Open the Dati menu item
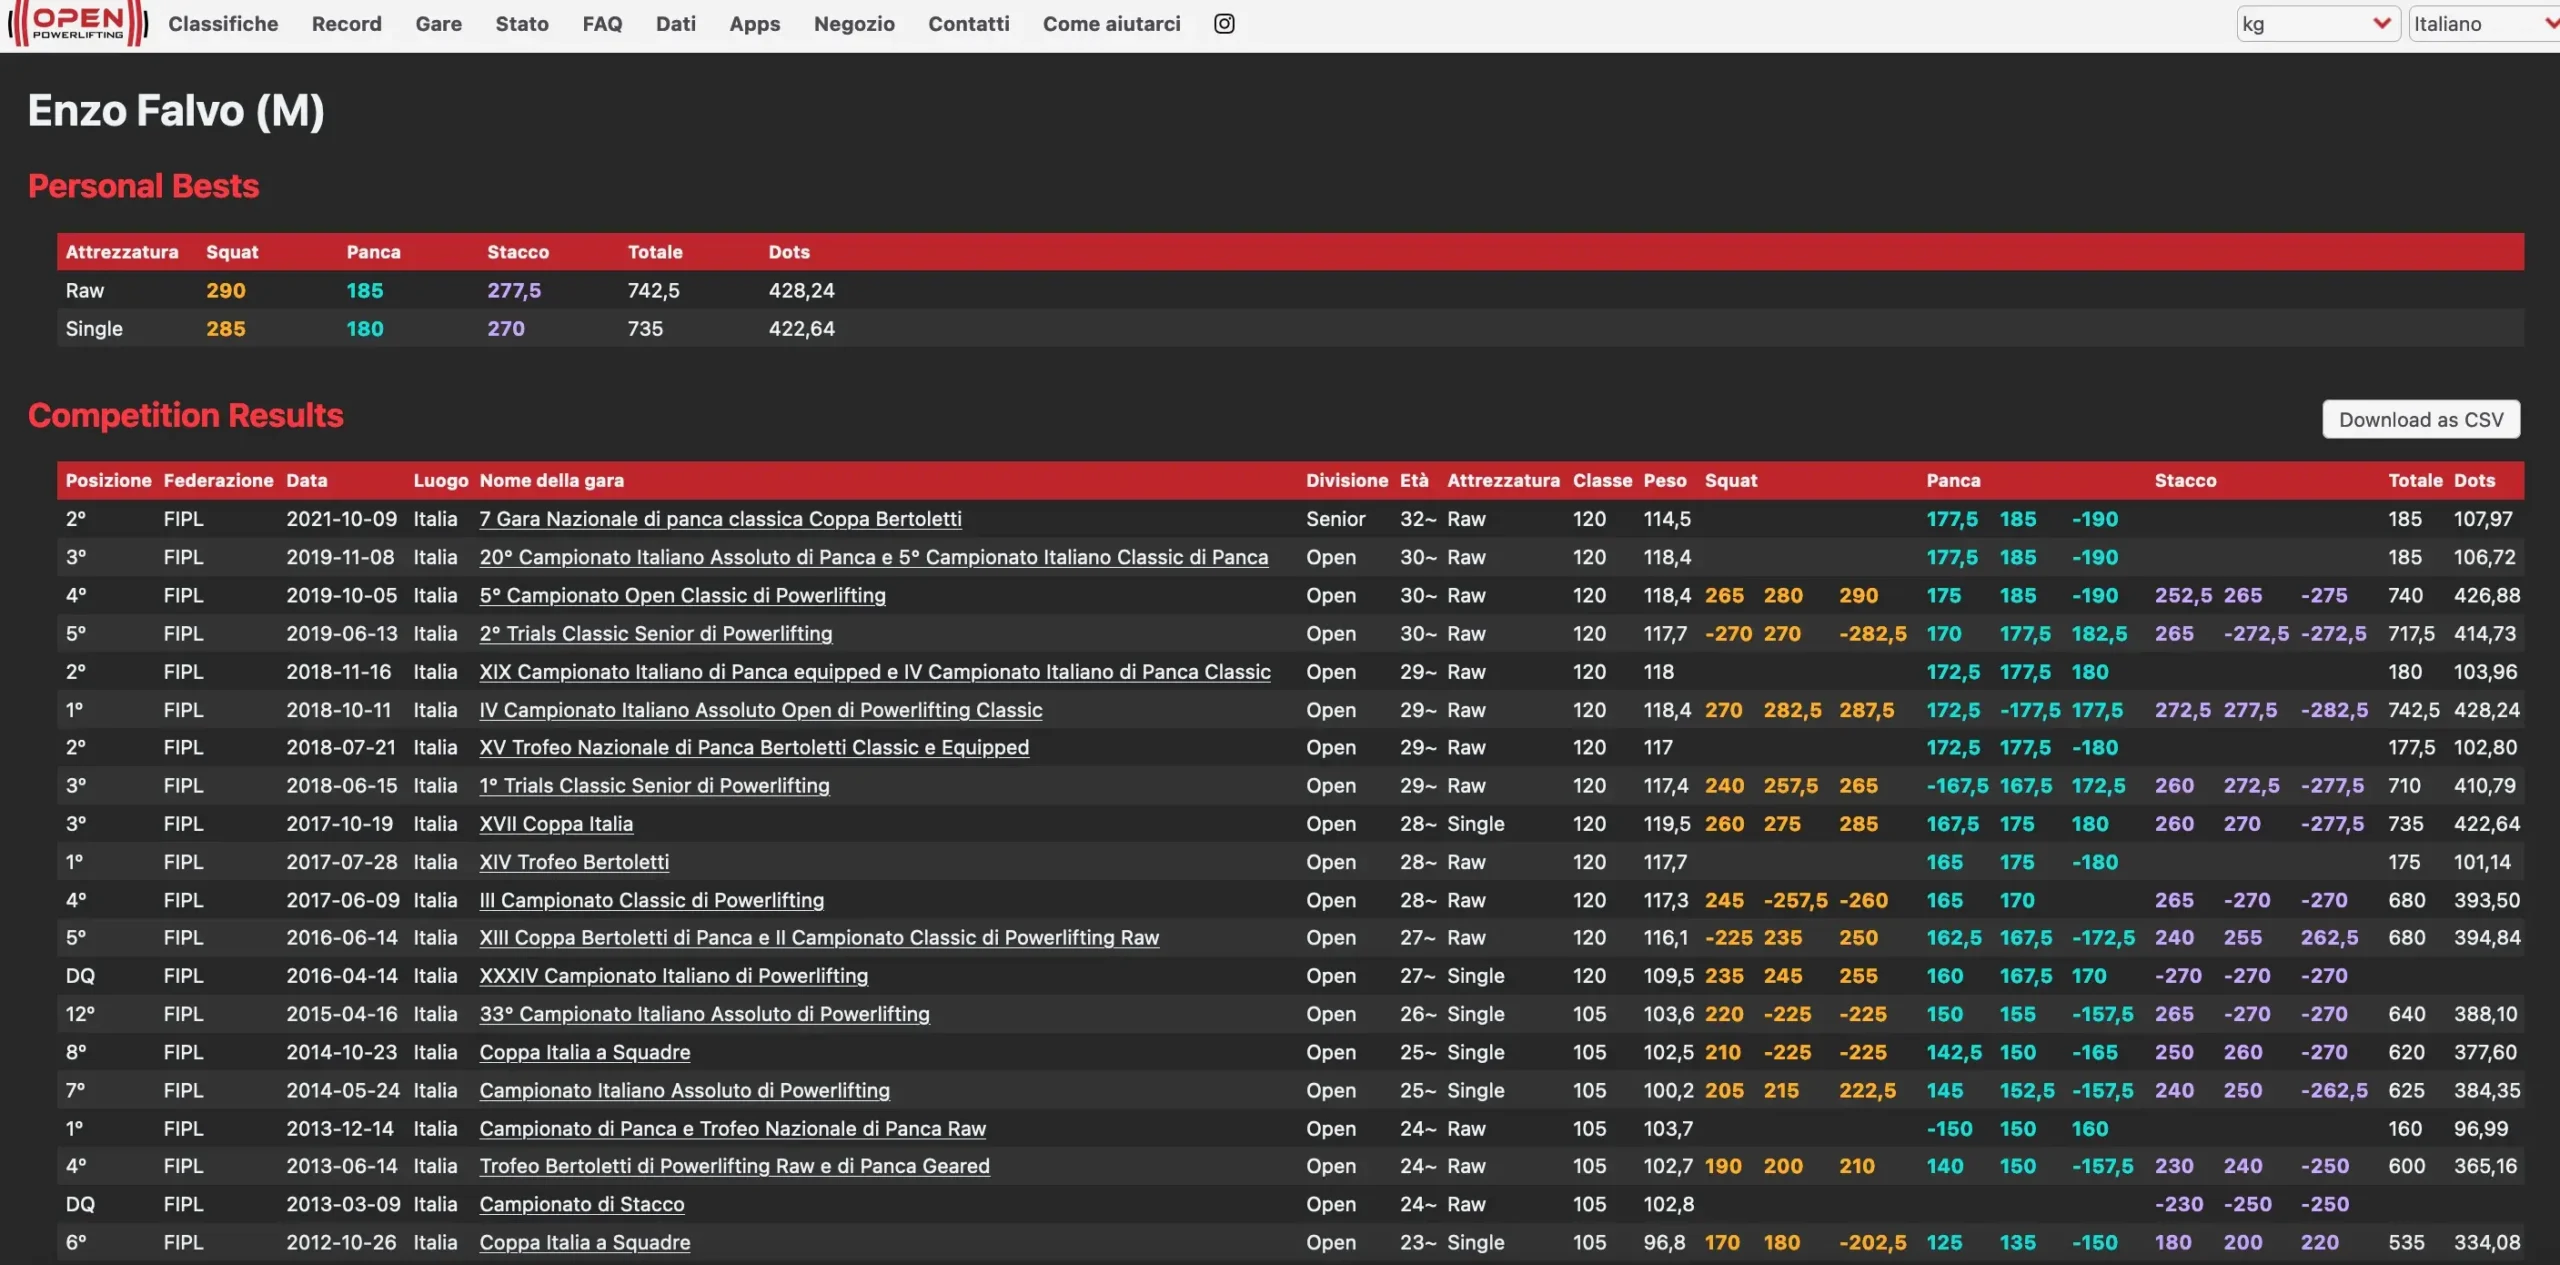This screenshot has height=1265, width=2560. pos(676,24)
